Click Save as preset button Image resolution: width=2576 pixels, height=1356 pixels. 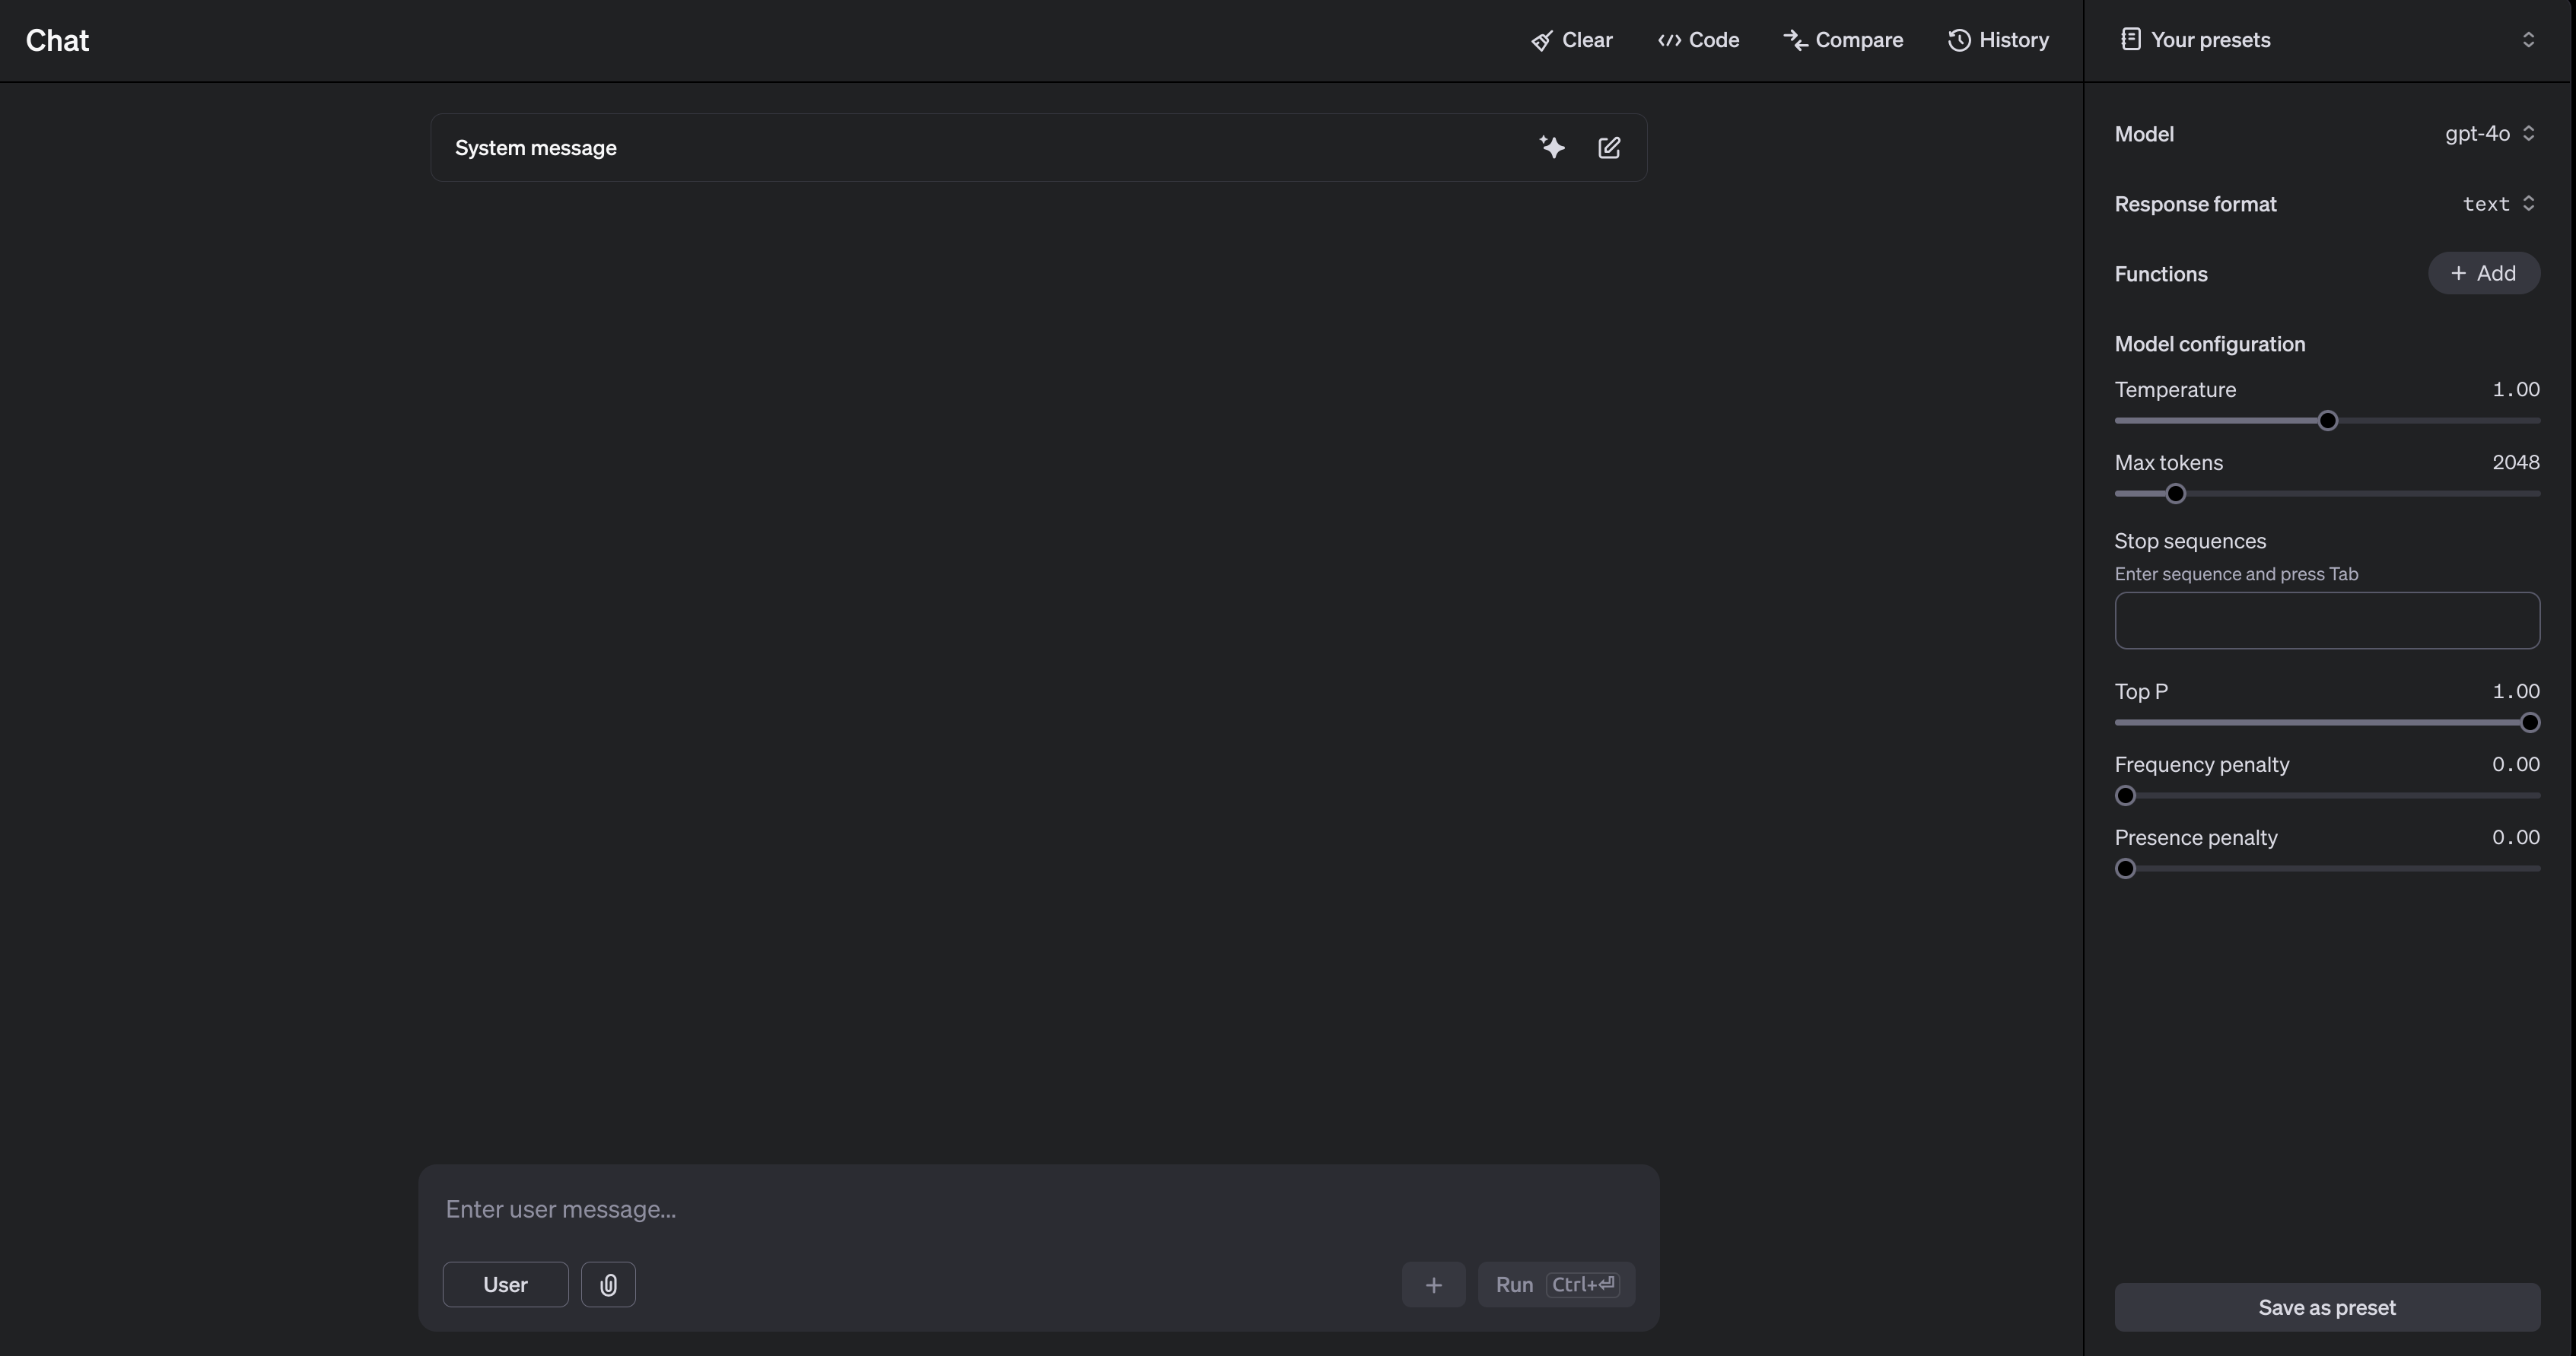point(2326,1307)
